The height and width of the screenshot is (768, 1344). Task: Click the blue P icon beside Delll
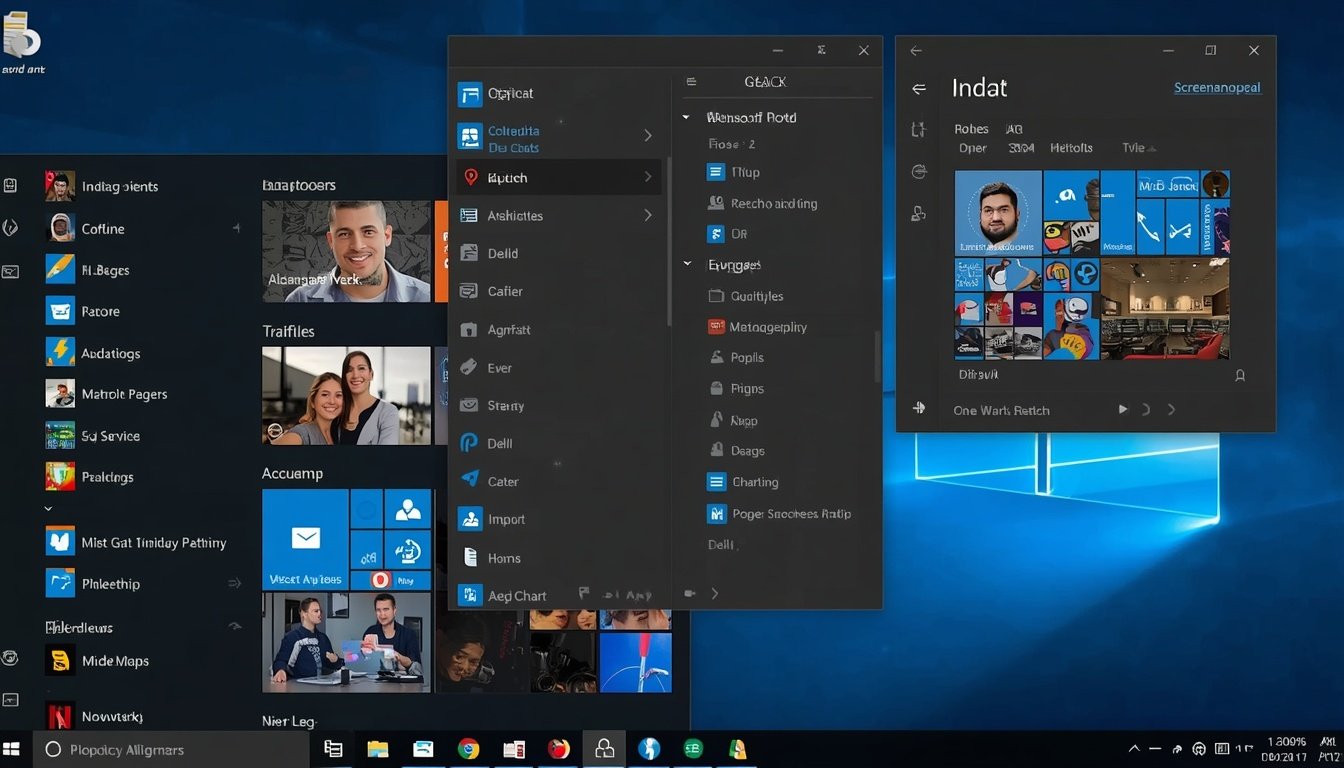click(469, 443)
